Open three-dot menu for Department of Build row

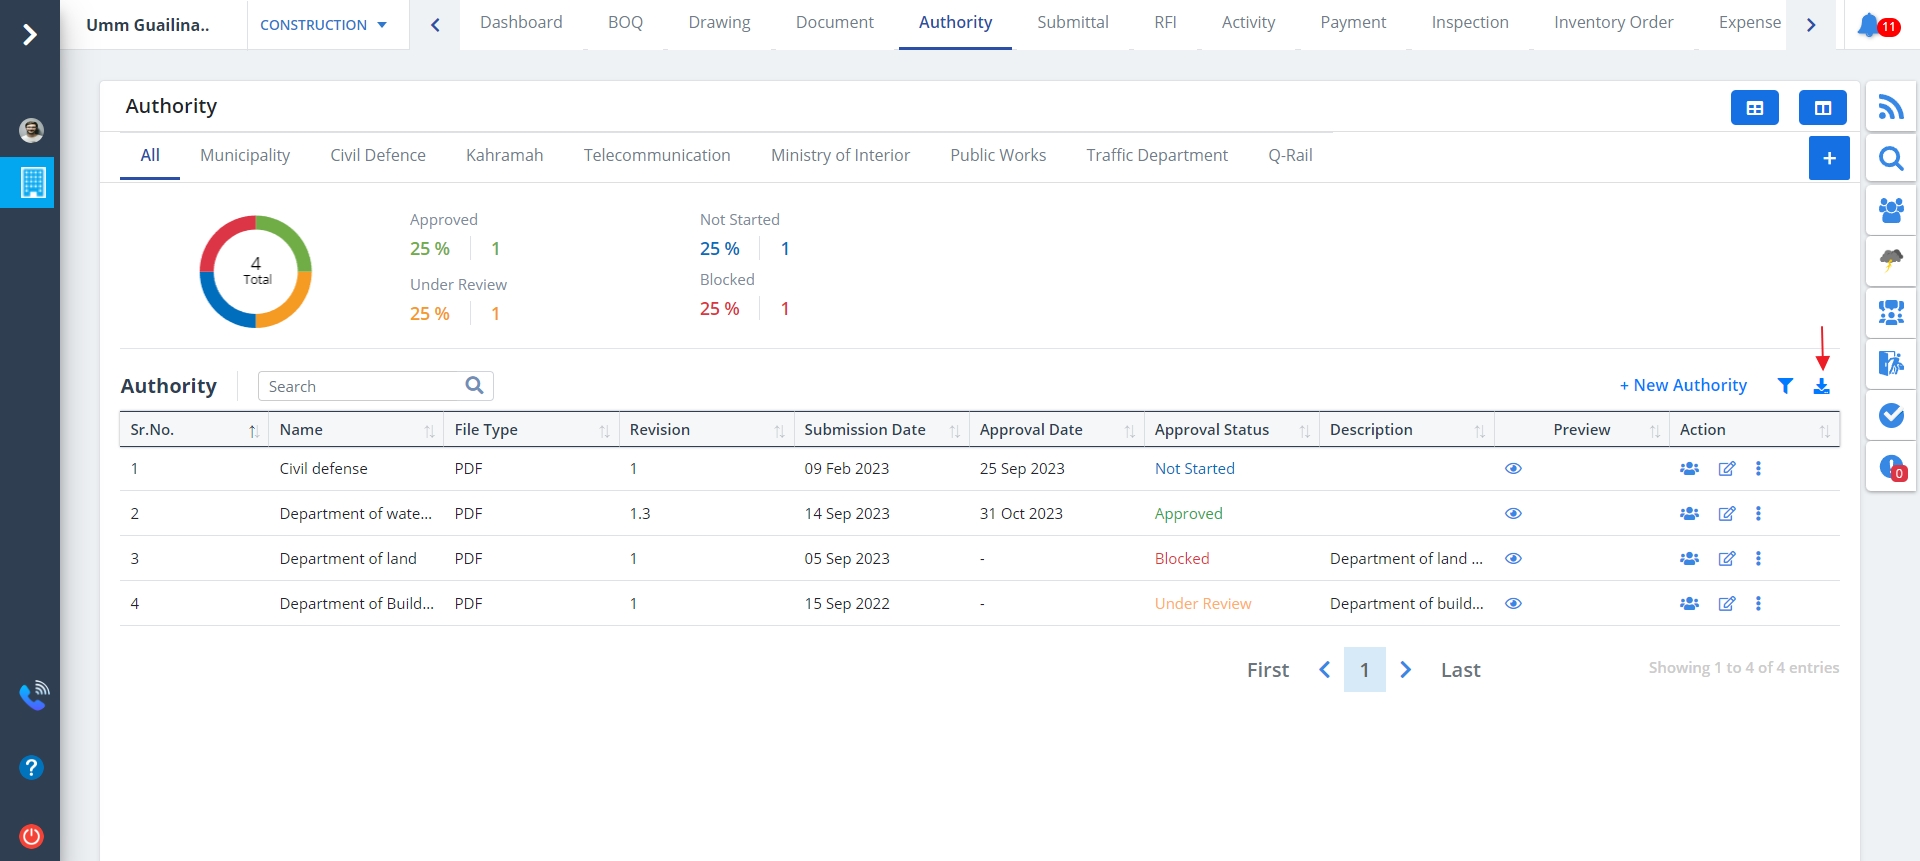coord(1758,604)
